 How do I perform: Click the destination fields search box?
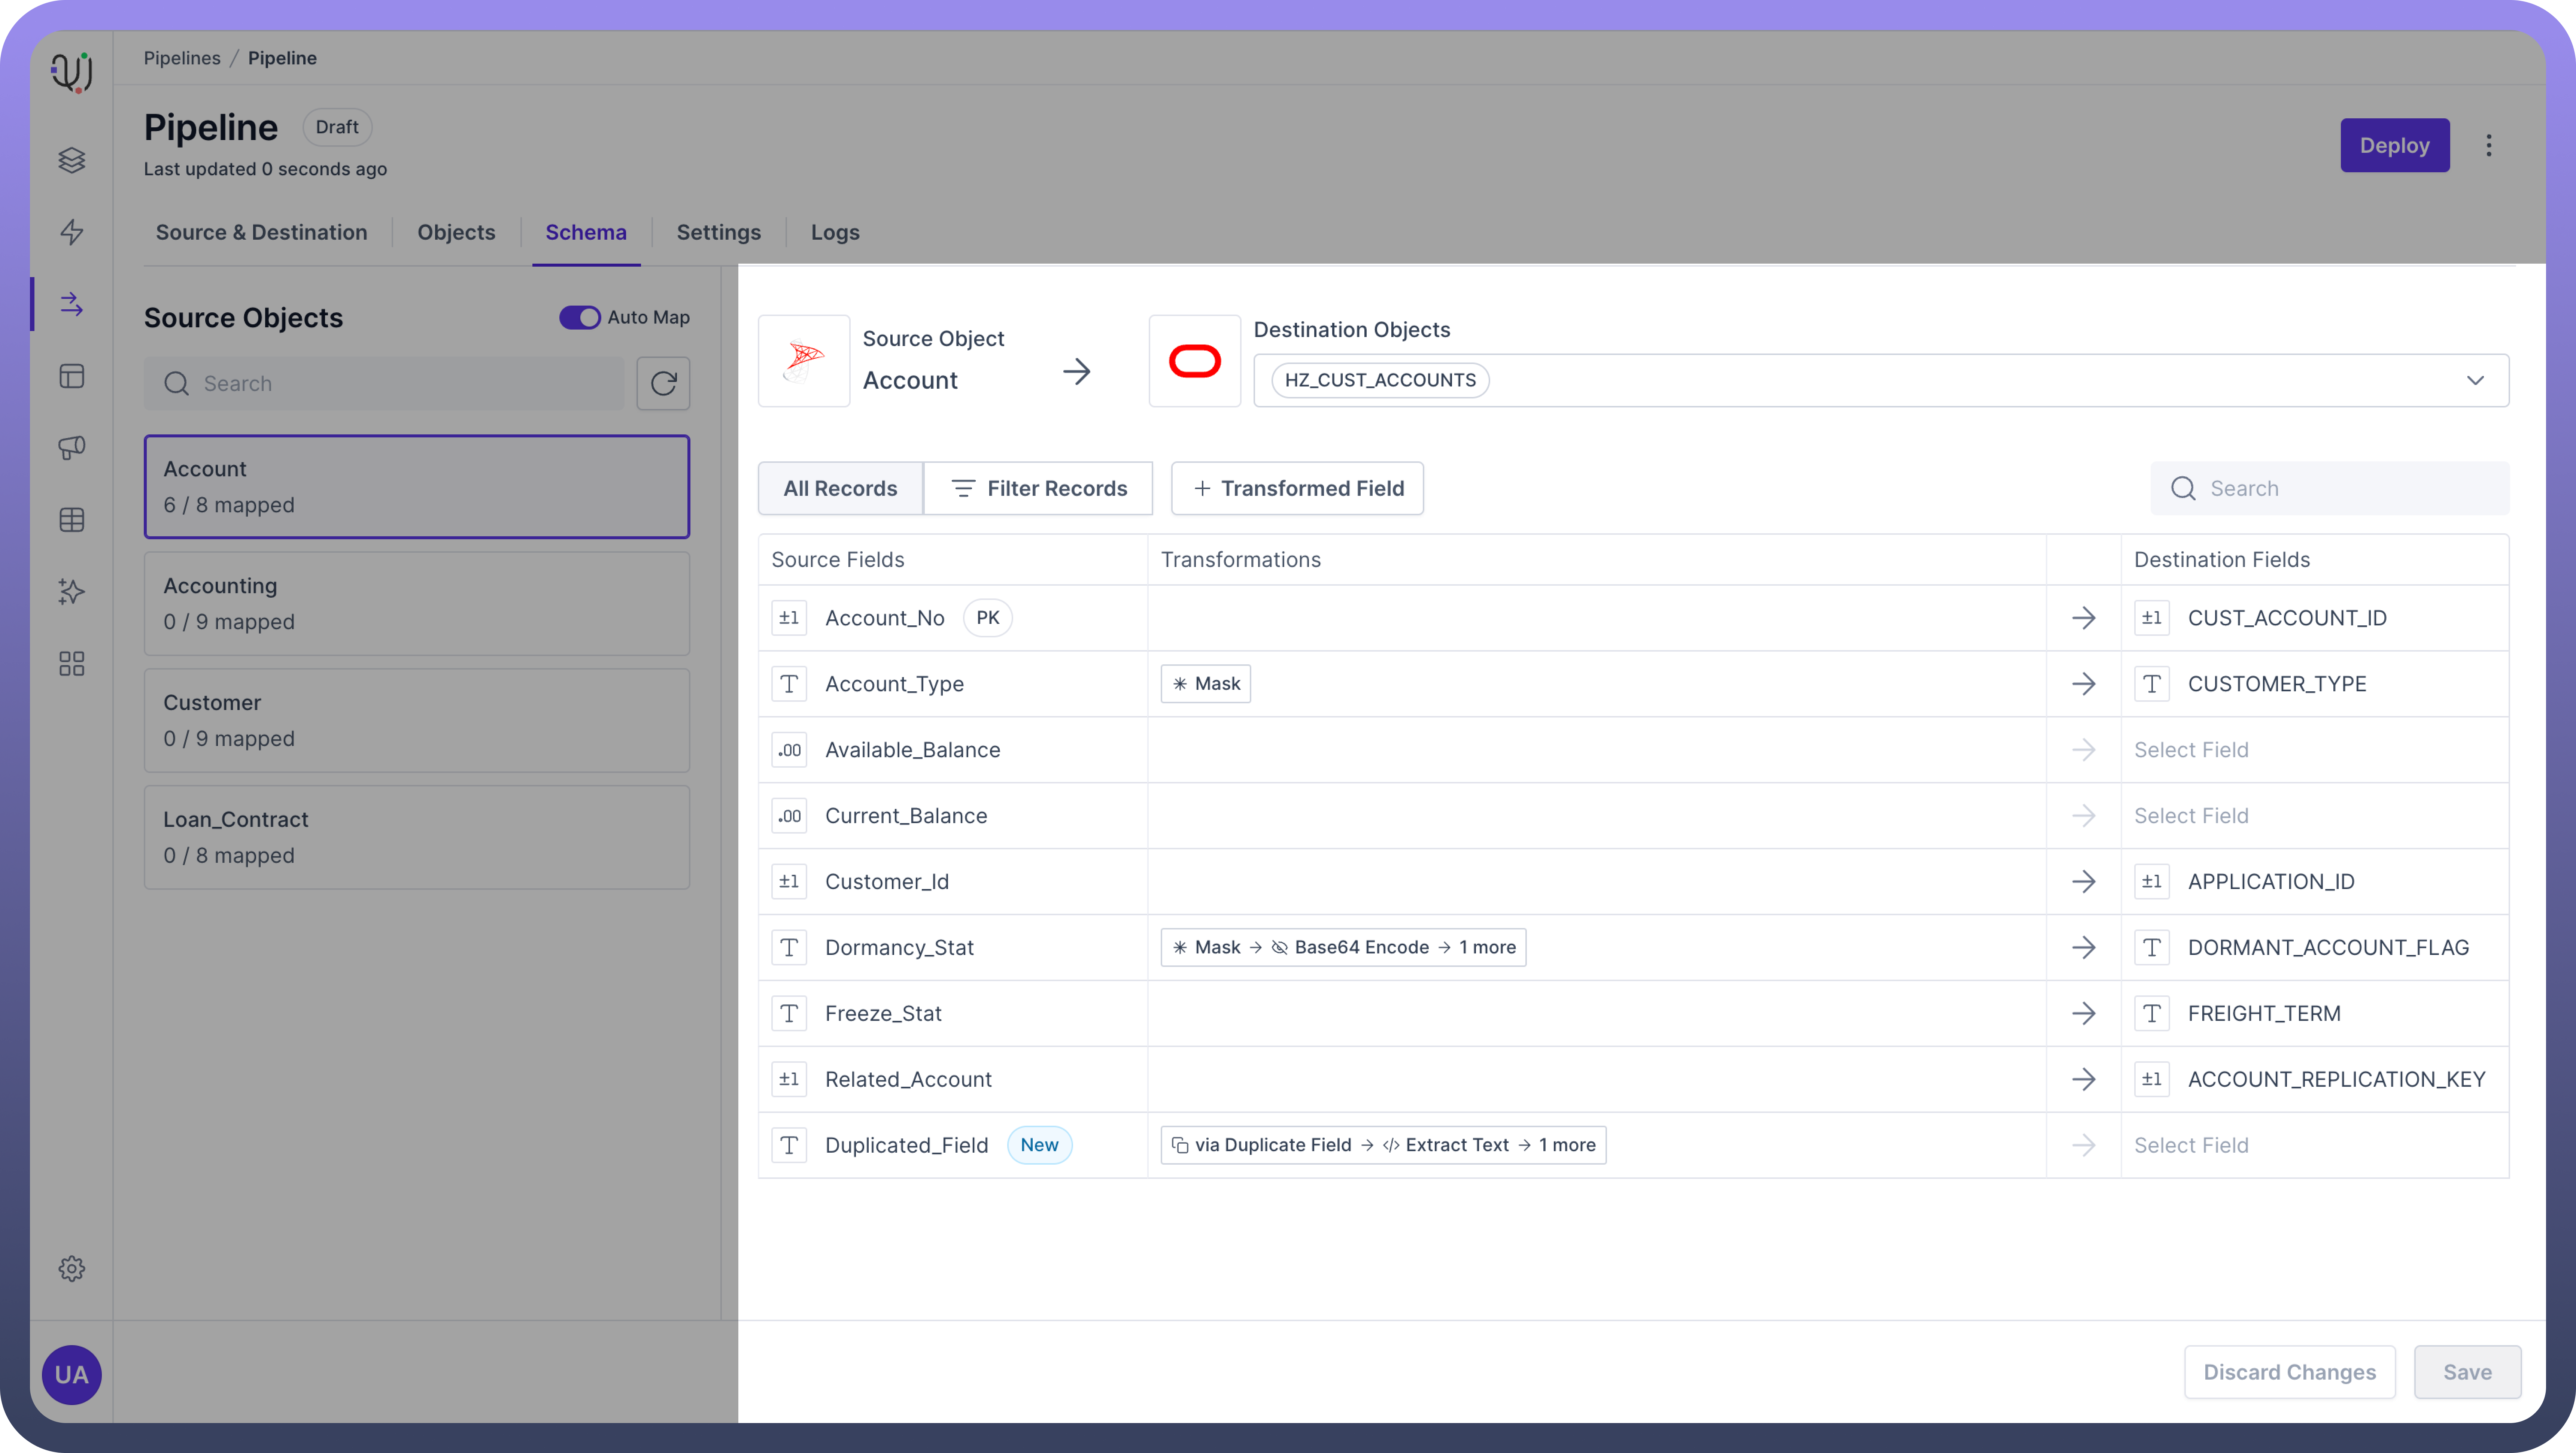tap(2340, 488)
